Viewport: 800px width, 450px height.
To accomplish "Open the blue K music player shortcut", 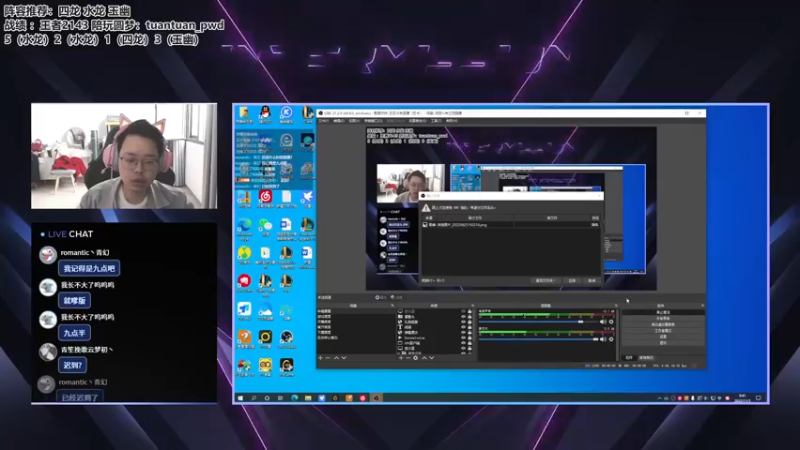I will [x=286, y=115].
